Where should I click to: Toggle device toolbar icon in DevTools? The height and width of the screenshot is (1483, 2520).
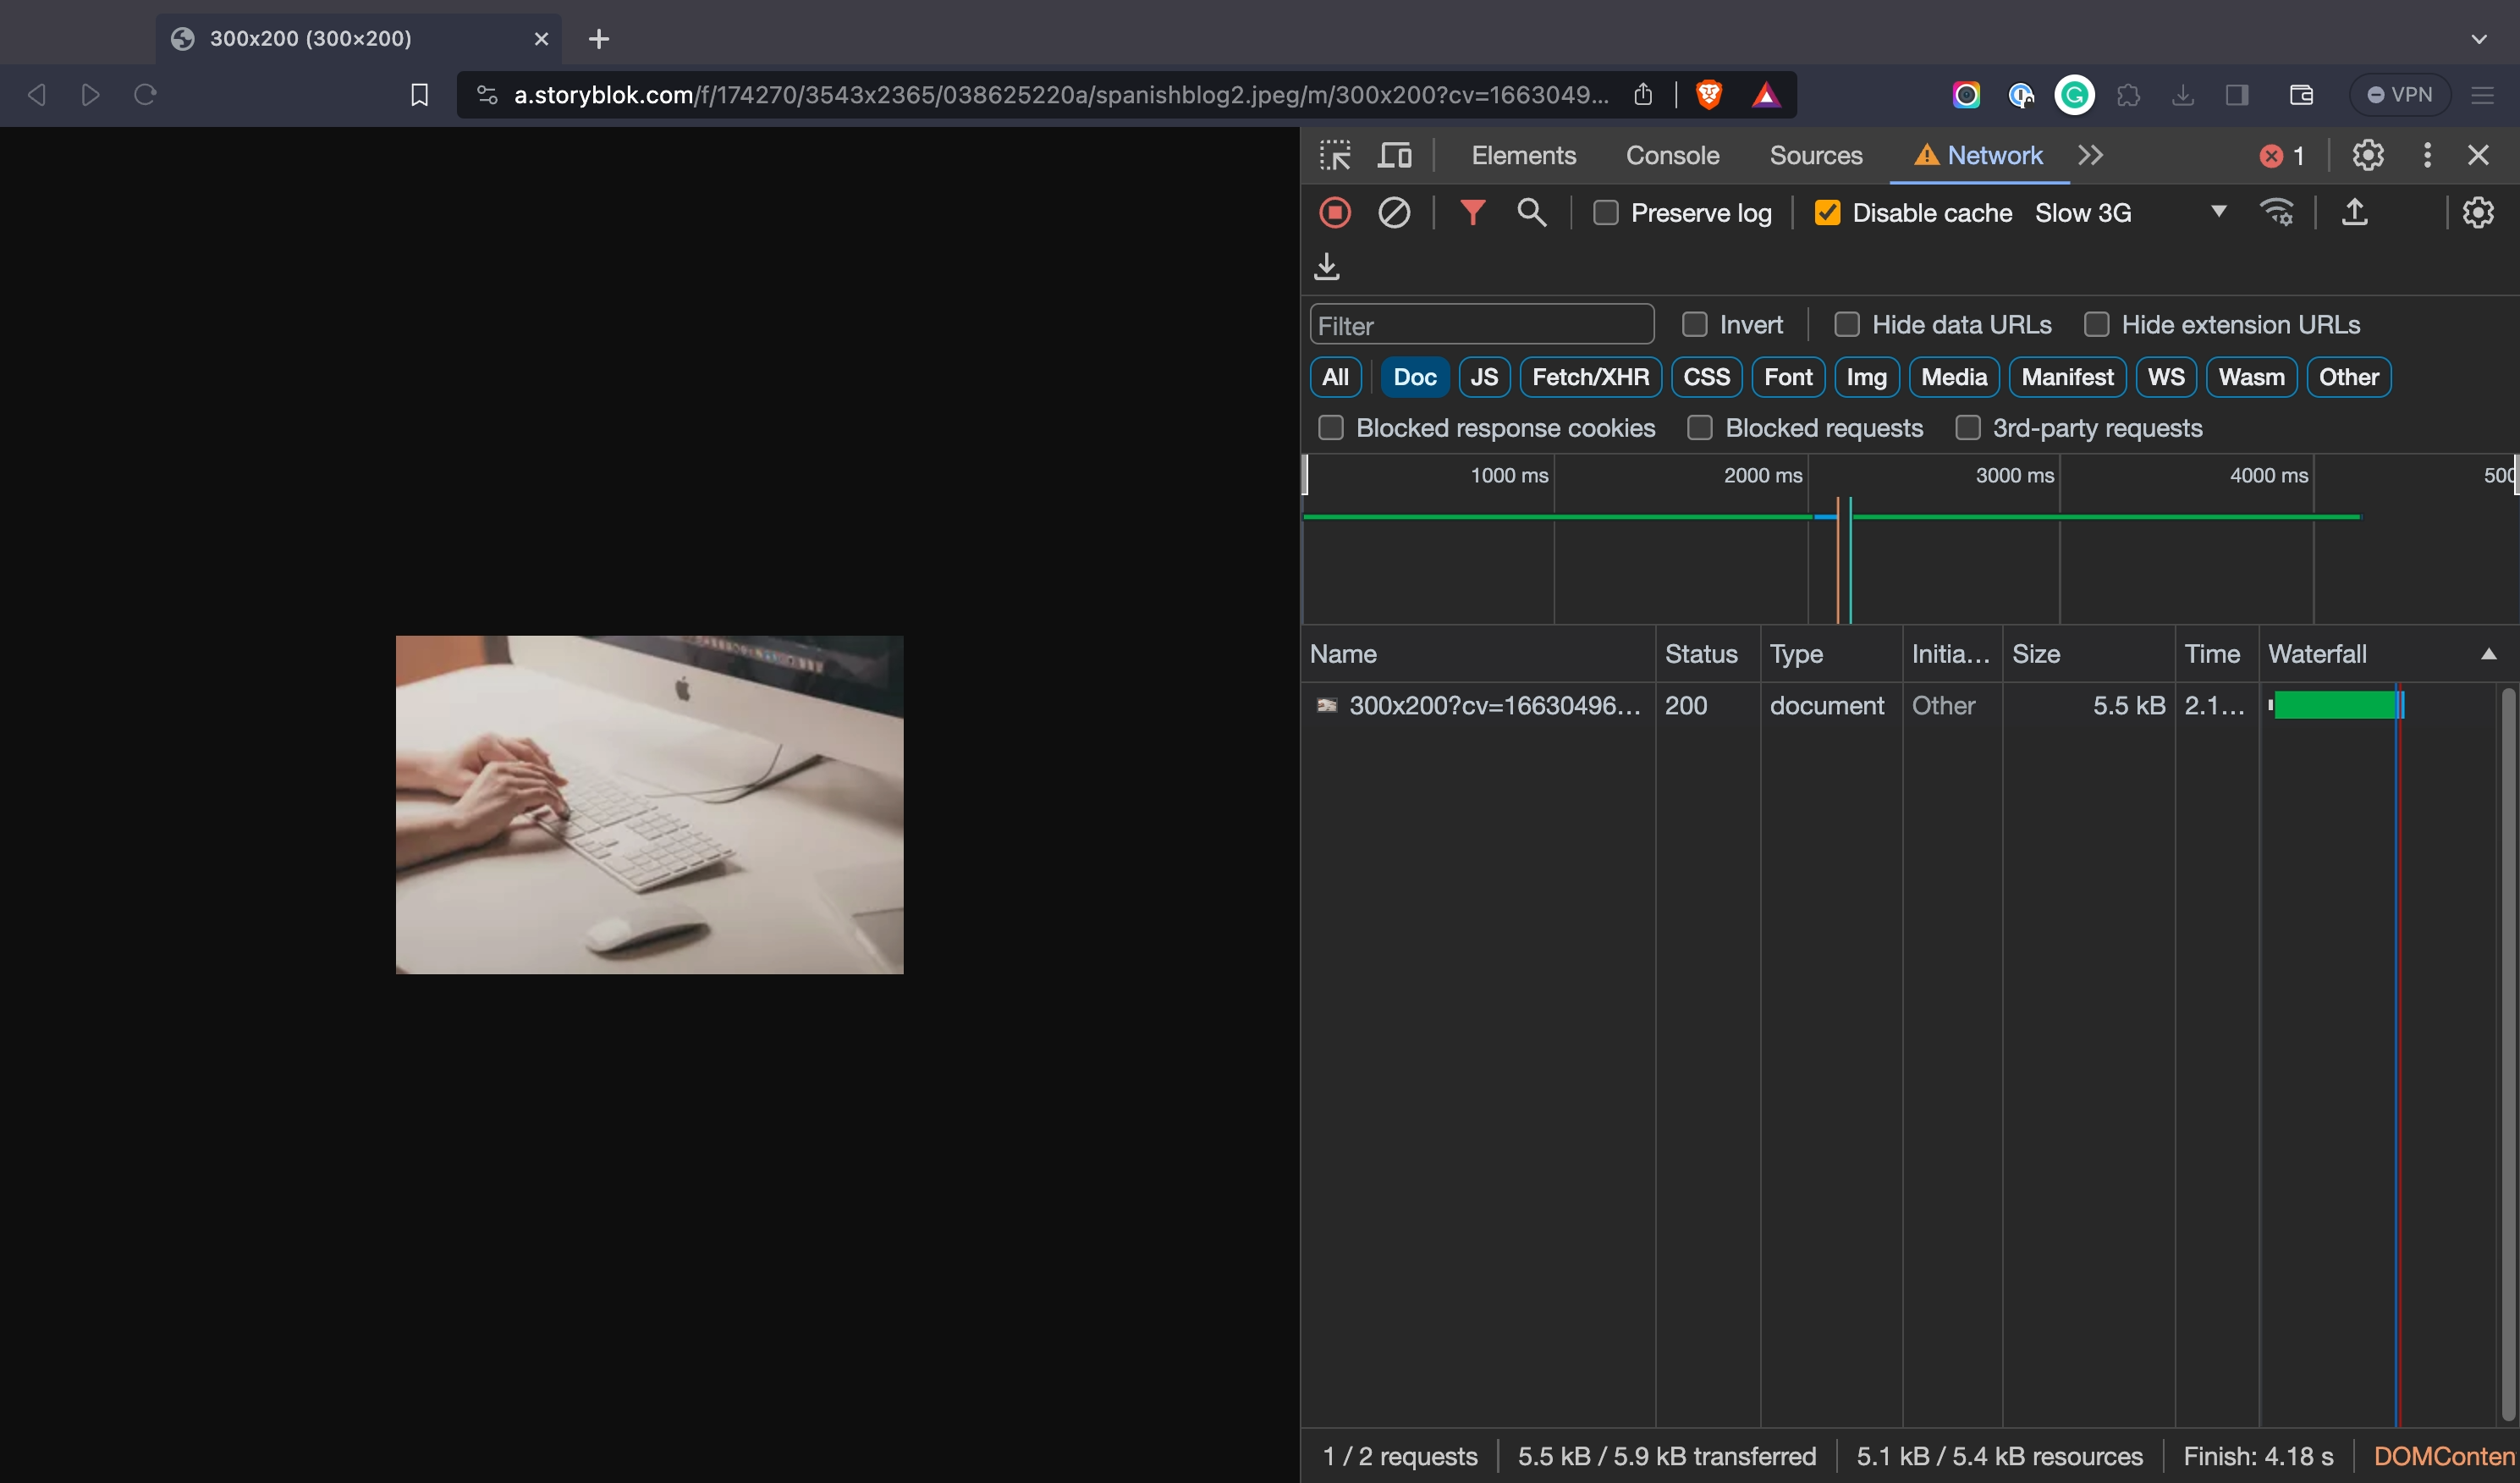1395,155
